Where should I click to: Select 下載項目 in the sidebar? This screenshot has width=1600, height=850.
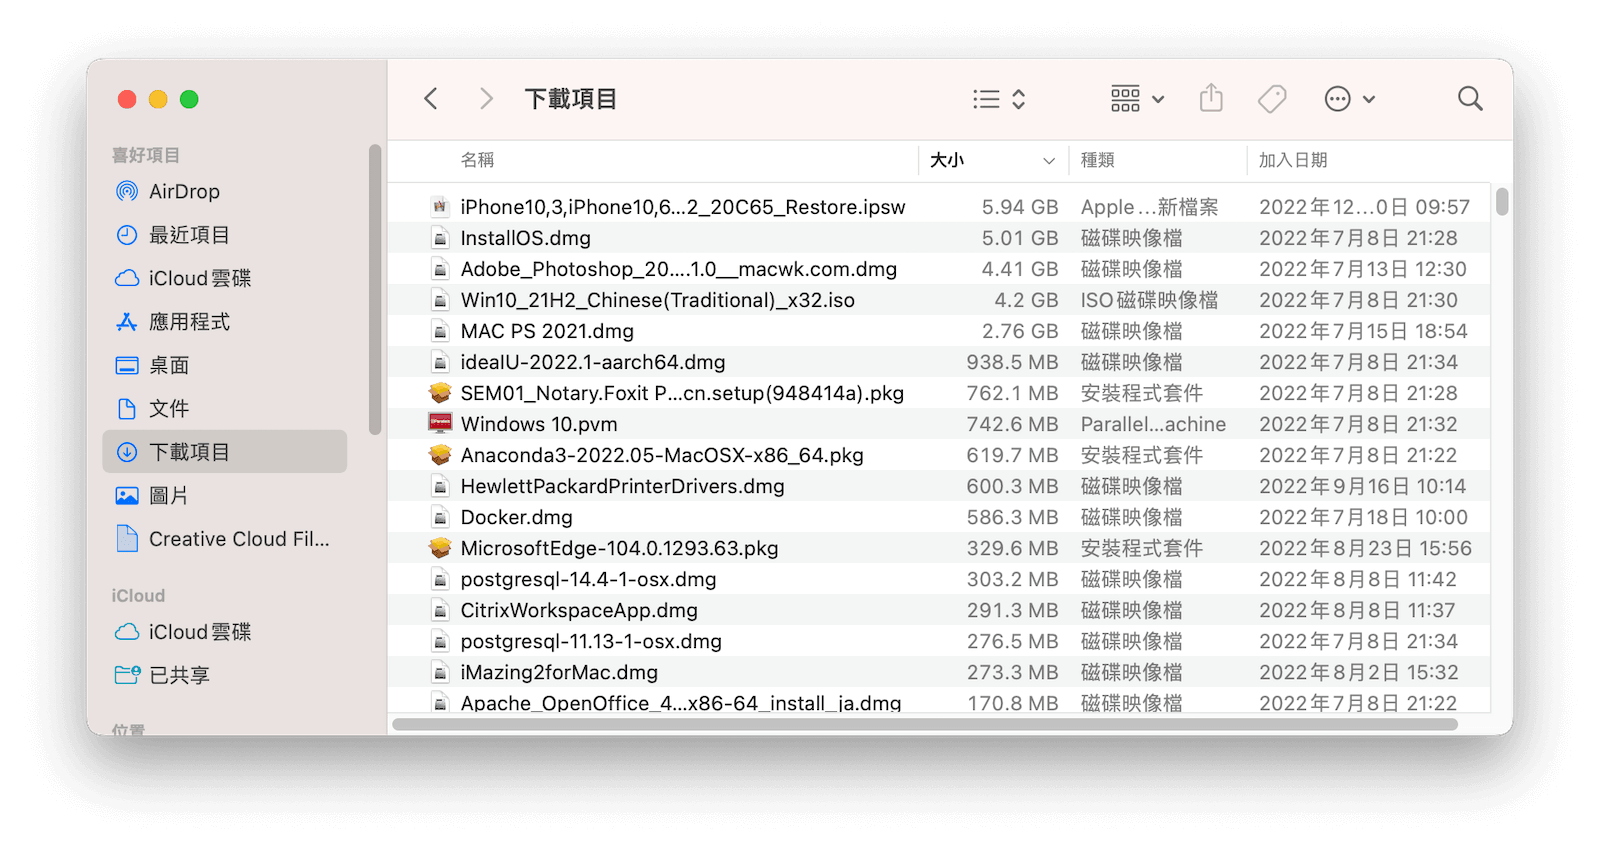pos(225,452)
